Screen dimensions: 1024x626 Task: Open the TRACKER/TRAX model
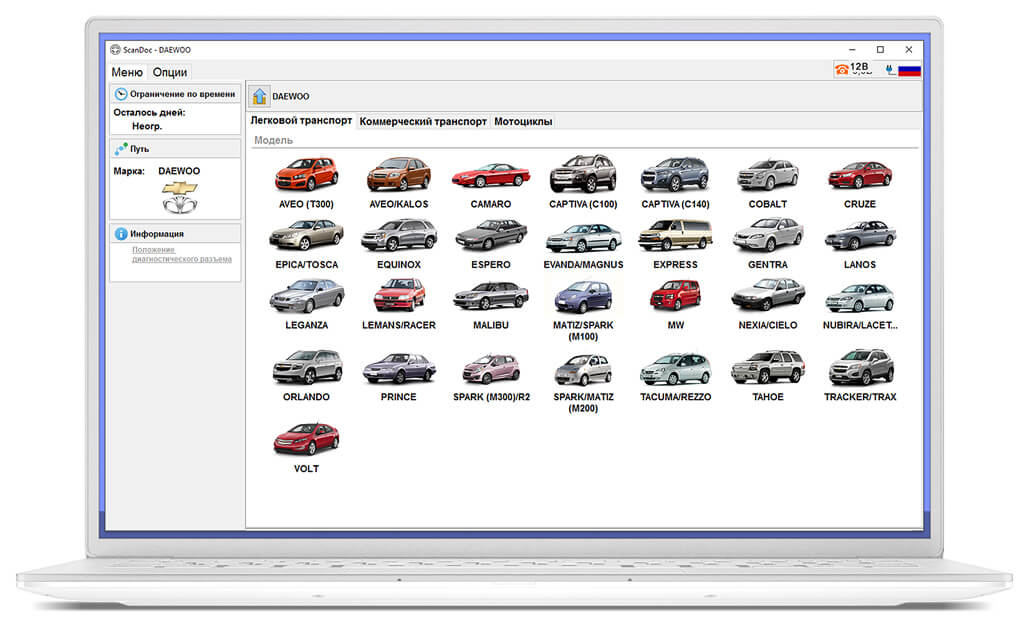(859, 376)
